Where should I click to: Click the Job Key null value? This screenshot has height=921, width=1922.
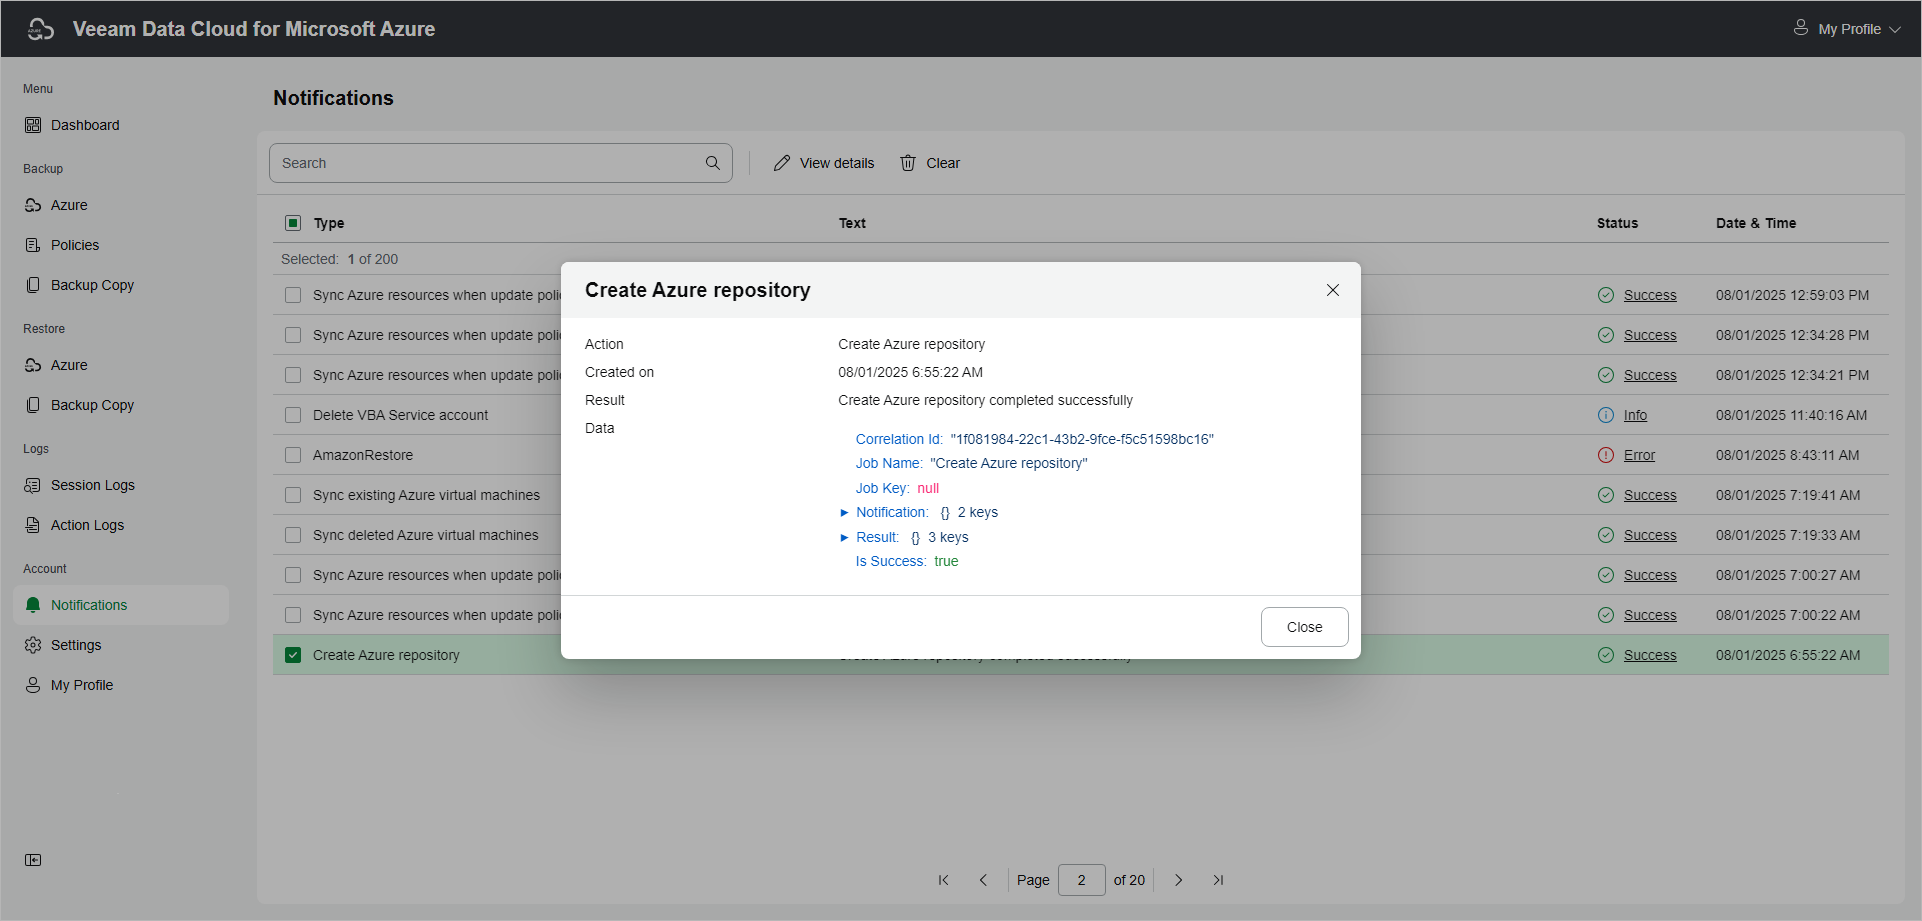click(928, 488)
